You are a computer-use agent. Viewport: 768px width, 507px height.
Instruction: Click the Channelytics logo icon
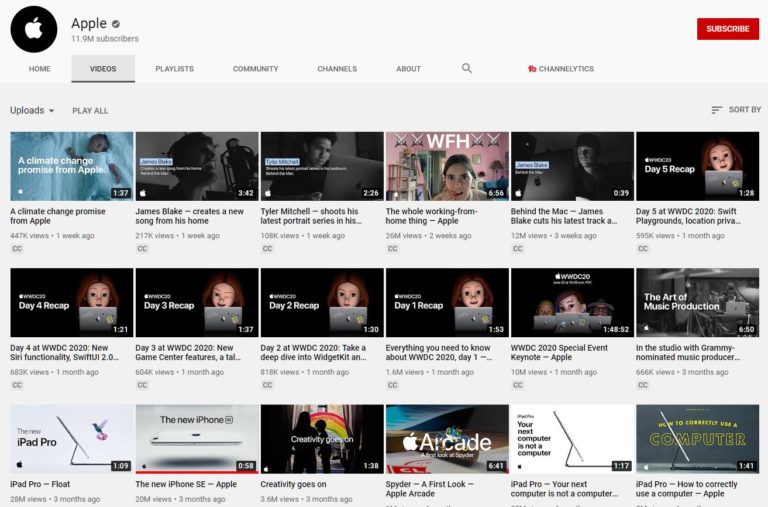click(532, 69)
